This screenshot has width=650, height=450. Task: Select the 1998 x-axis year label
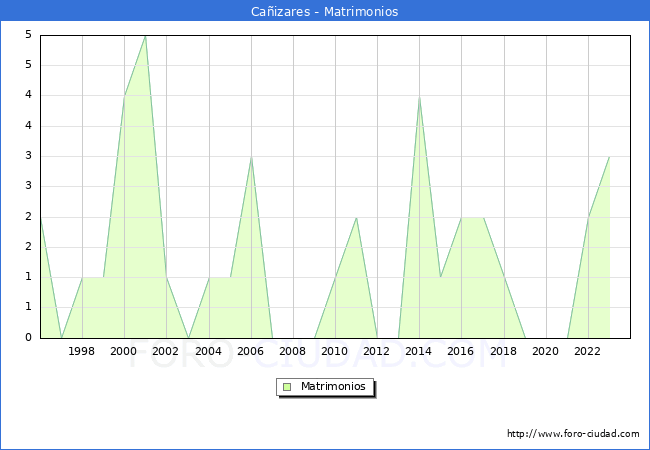tap(82, 351)
